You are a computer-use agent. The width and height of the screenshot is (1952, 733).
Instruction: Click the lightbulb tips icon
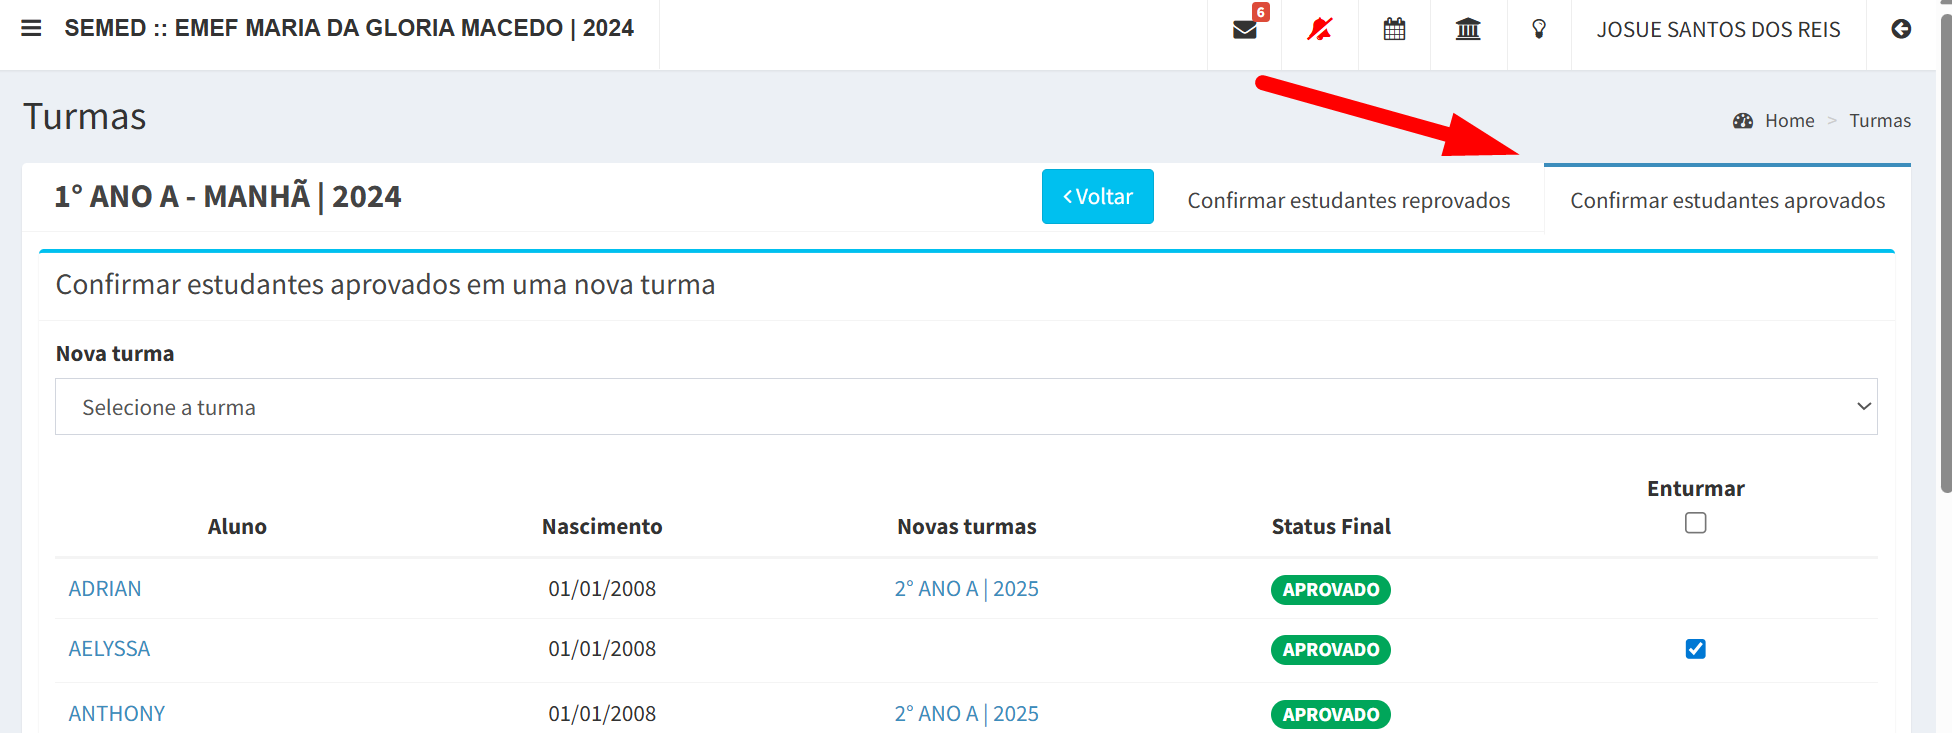pos(1539,30)
